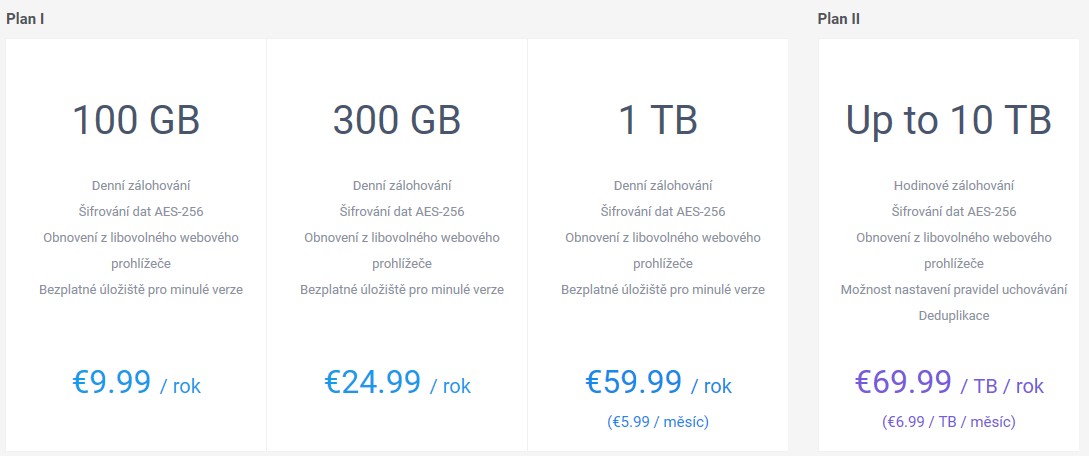The image size is (1089, 456).
Task: Click the (€5.99 / měsíc) monthly price
Action: 658,422
